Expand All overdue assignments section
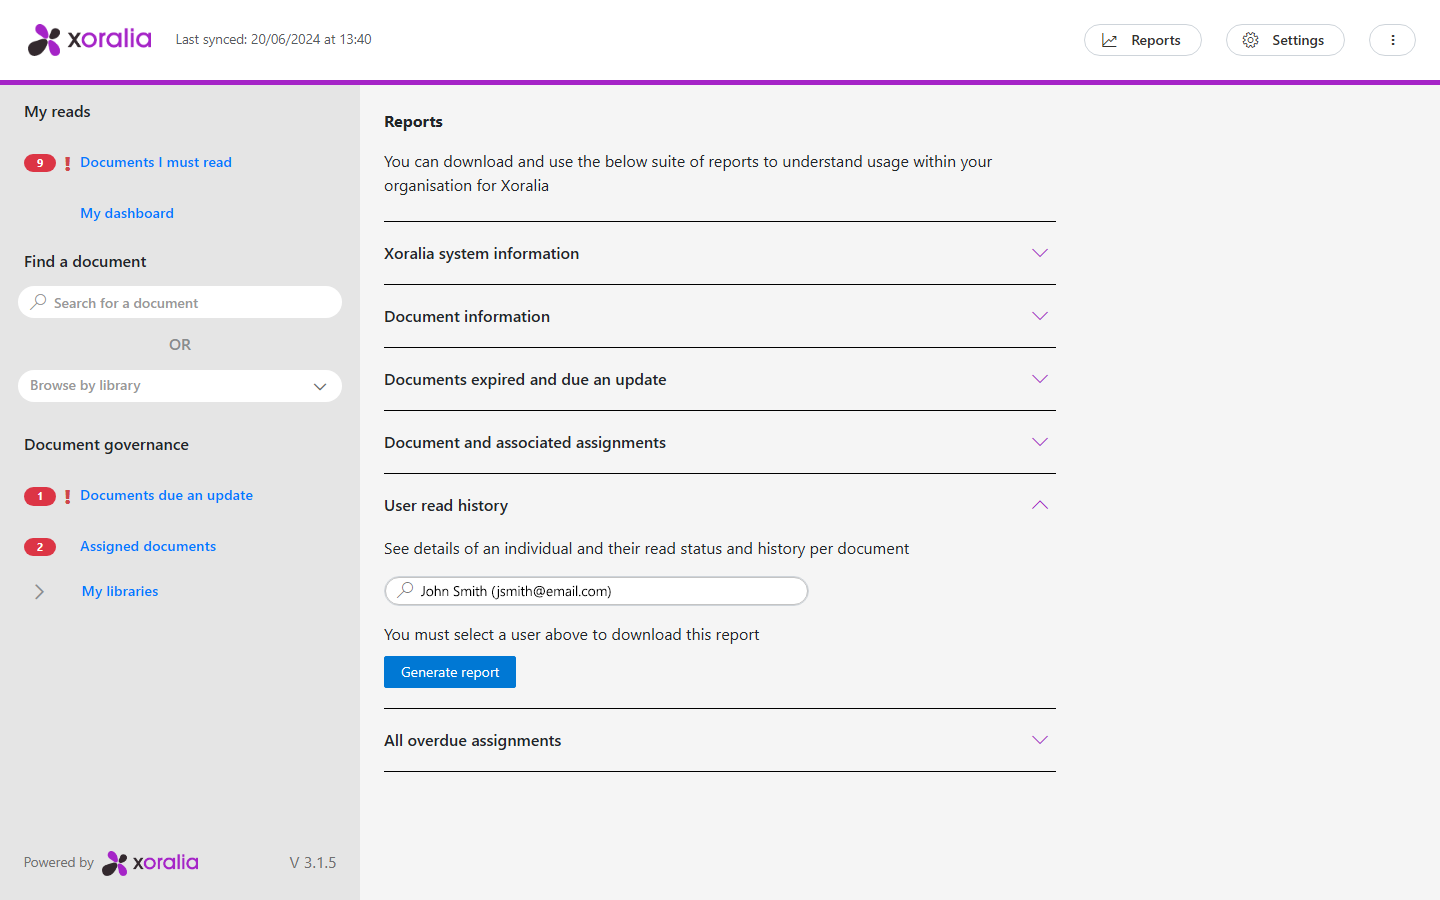Screen dimensions: 1440x900 [x=720, y=740]
